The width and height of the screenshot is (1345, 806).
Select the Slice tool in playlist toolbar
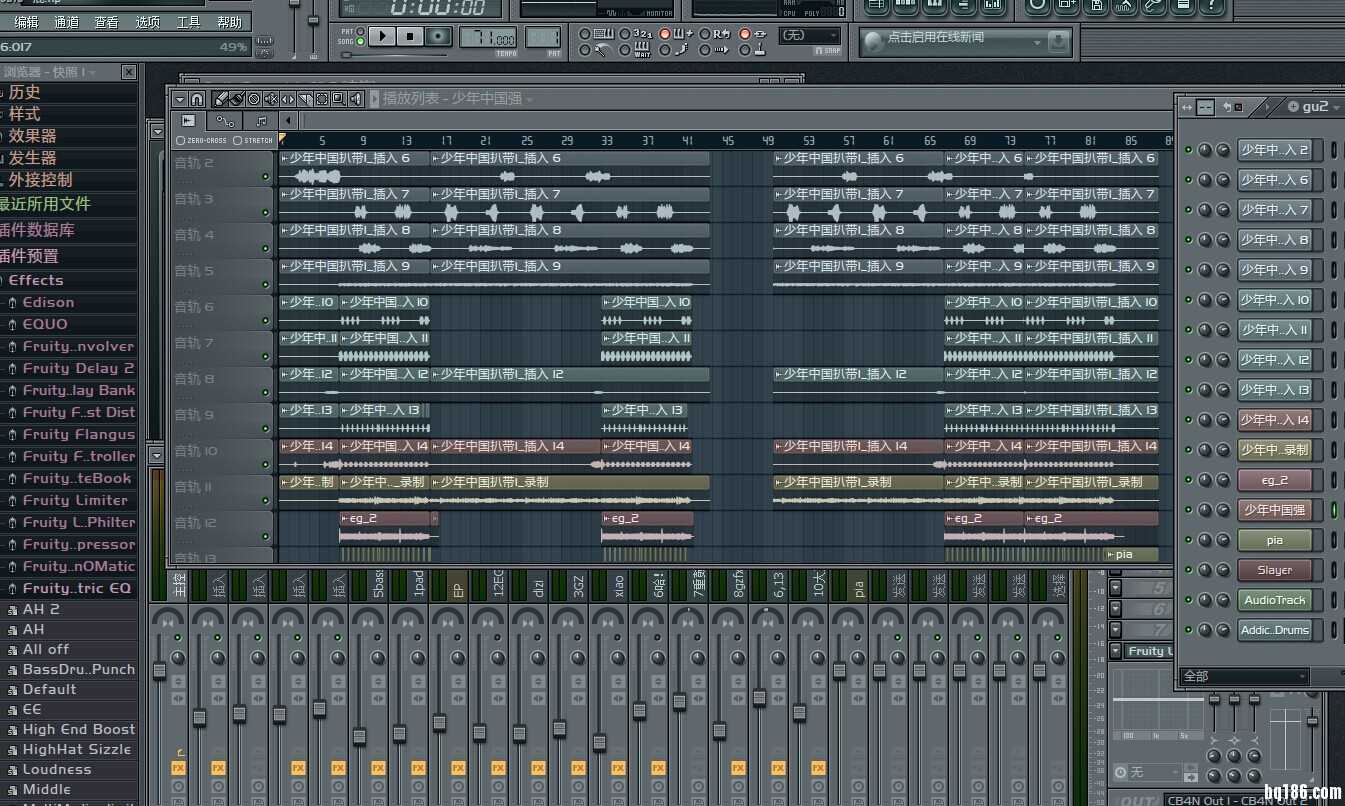pyautogui.click(x=305, y=99)
